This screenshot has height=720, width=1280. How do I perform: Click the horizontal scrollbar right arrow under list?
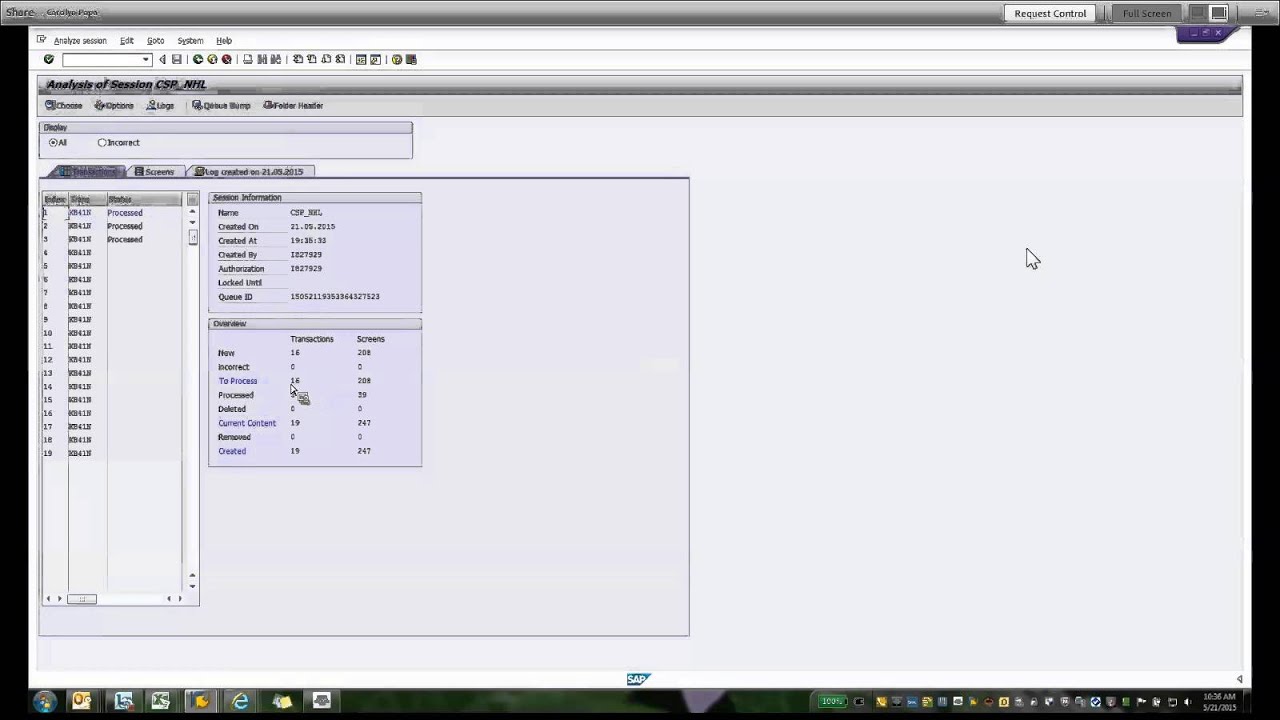180,599
